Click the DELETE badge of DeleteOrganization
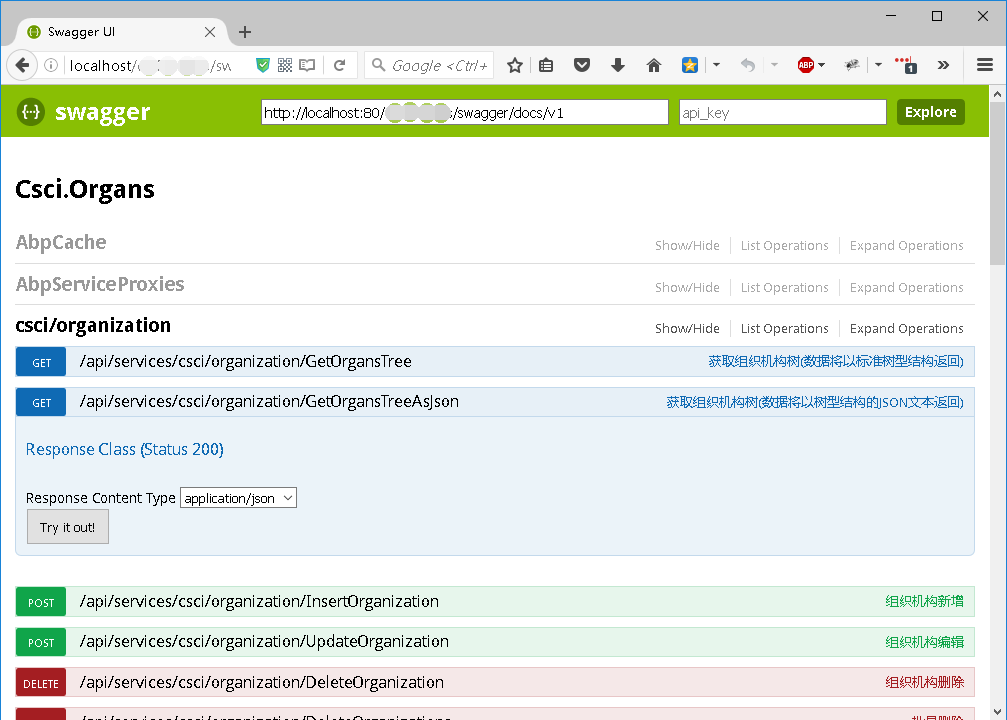The width and height of the screenshot is (1007, 720). pos(41,683)
